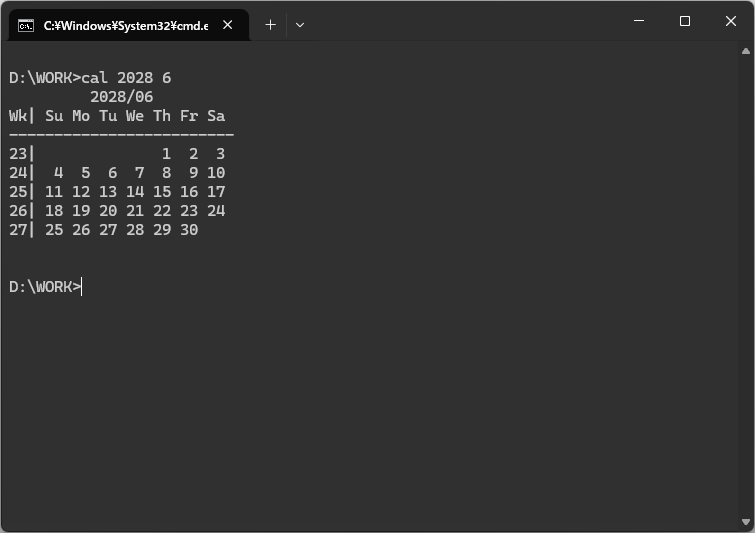Click the cmd icon in the tab
Viewport: 755px width, 533px height.
tap(26, 26)
